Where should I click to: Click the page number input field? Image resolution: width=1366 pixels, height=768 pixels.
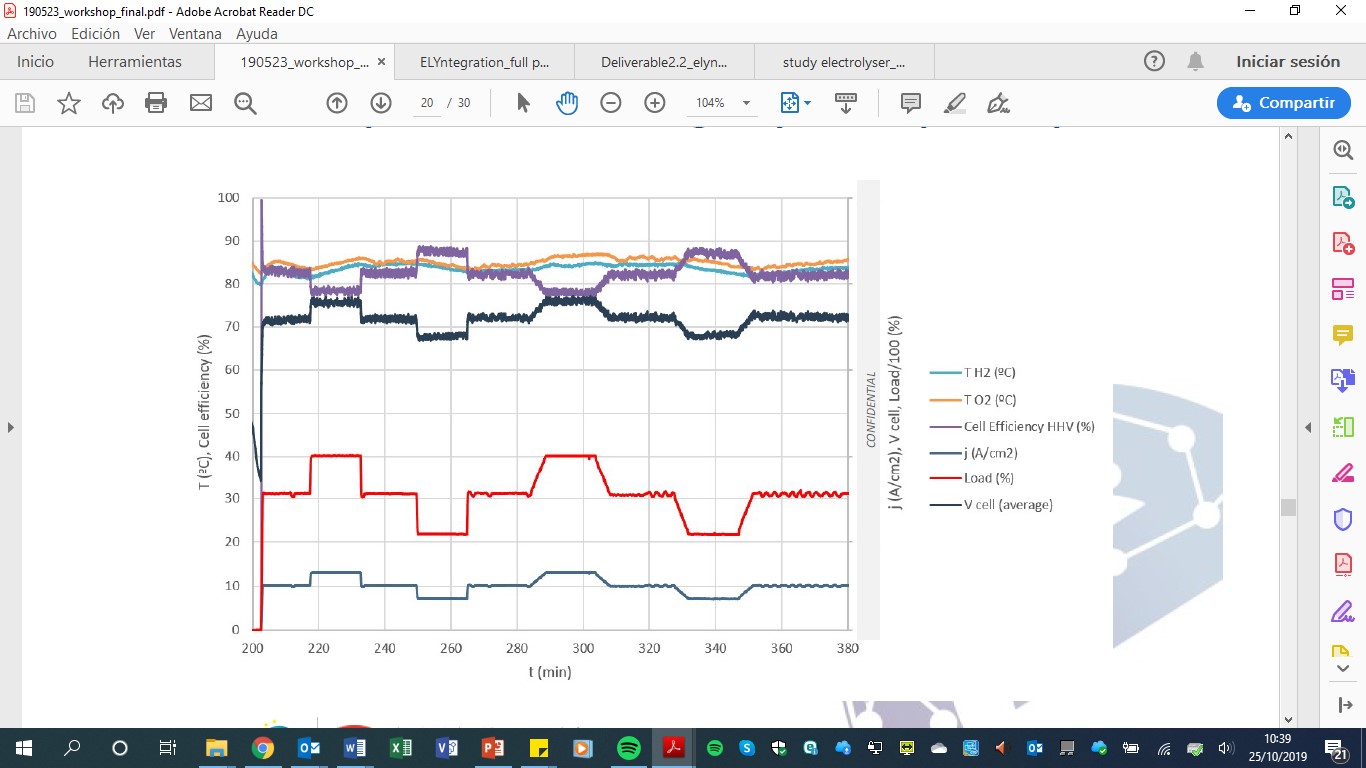pyautogui.click(x=427, y=103)
